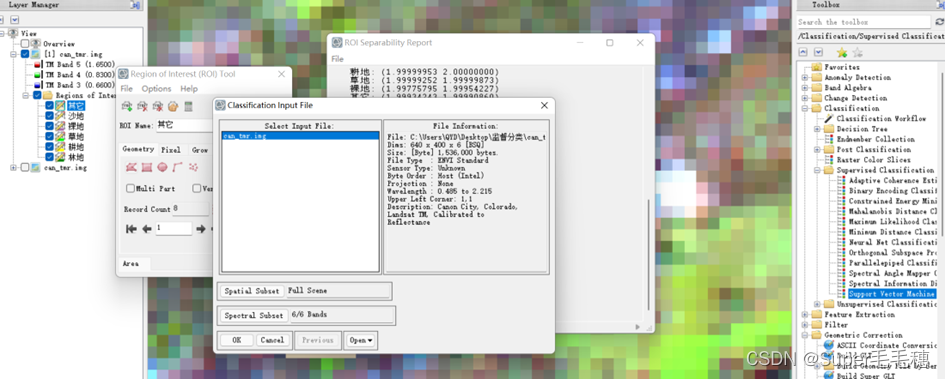The image size is (945, 379).
Task: Toggle checkbox of bottom can_tmr.img layer
Action: tap(25, 168)
